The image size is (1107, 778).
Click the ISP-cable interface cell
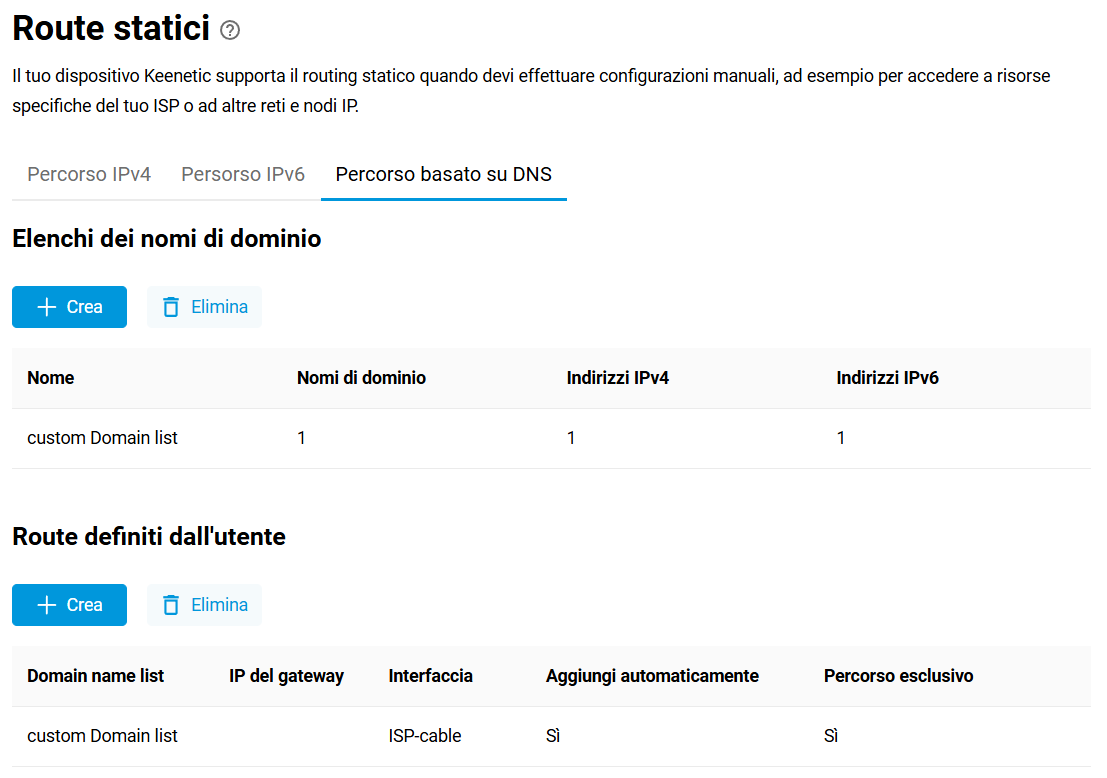point(425,736)
